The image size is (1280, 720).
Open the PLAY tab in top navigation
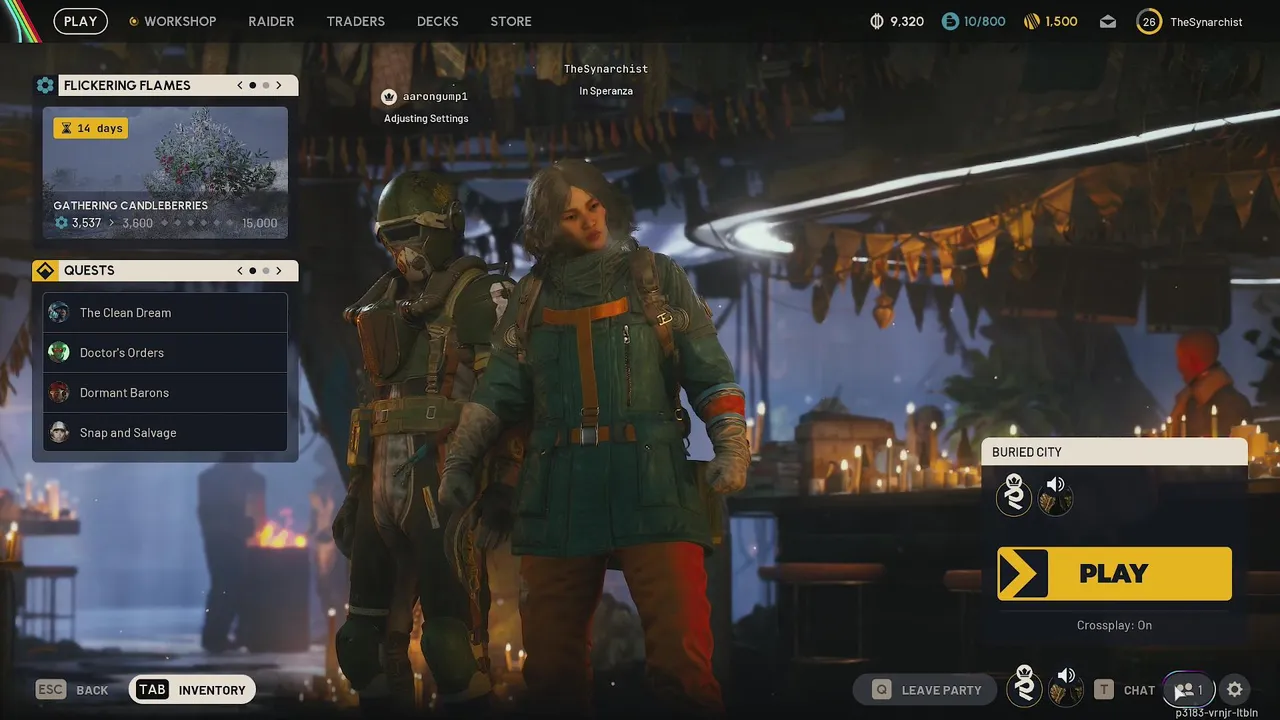[x=81, y=21]
